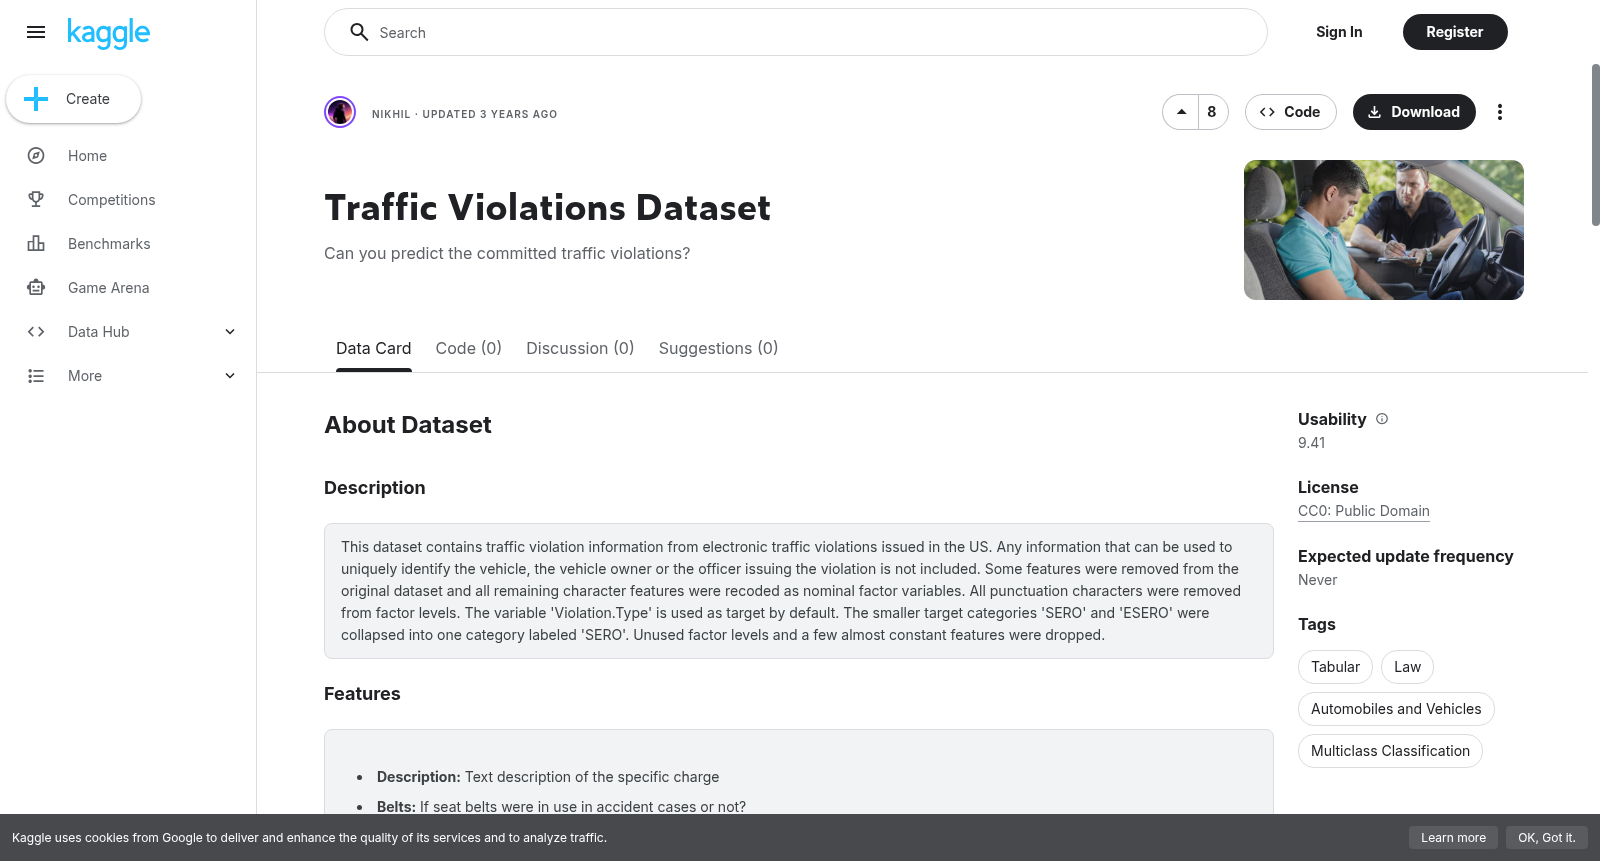Expand the More sidebar section

point(230,376)
